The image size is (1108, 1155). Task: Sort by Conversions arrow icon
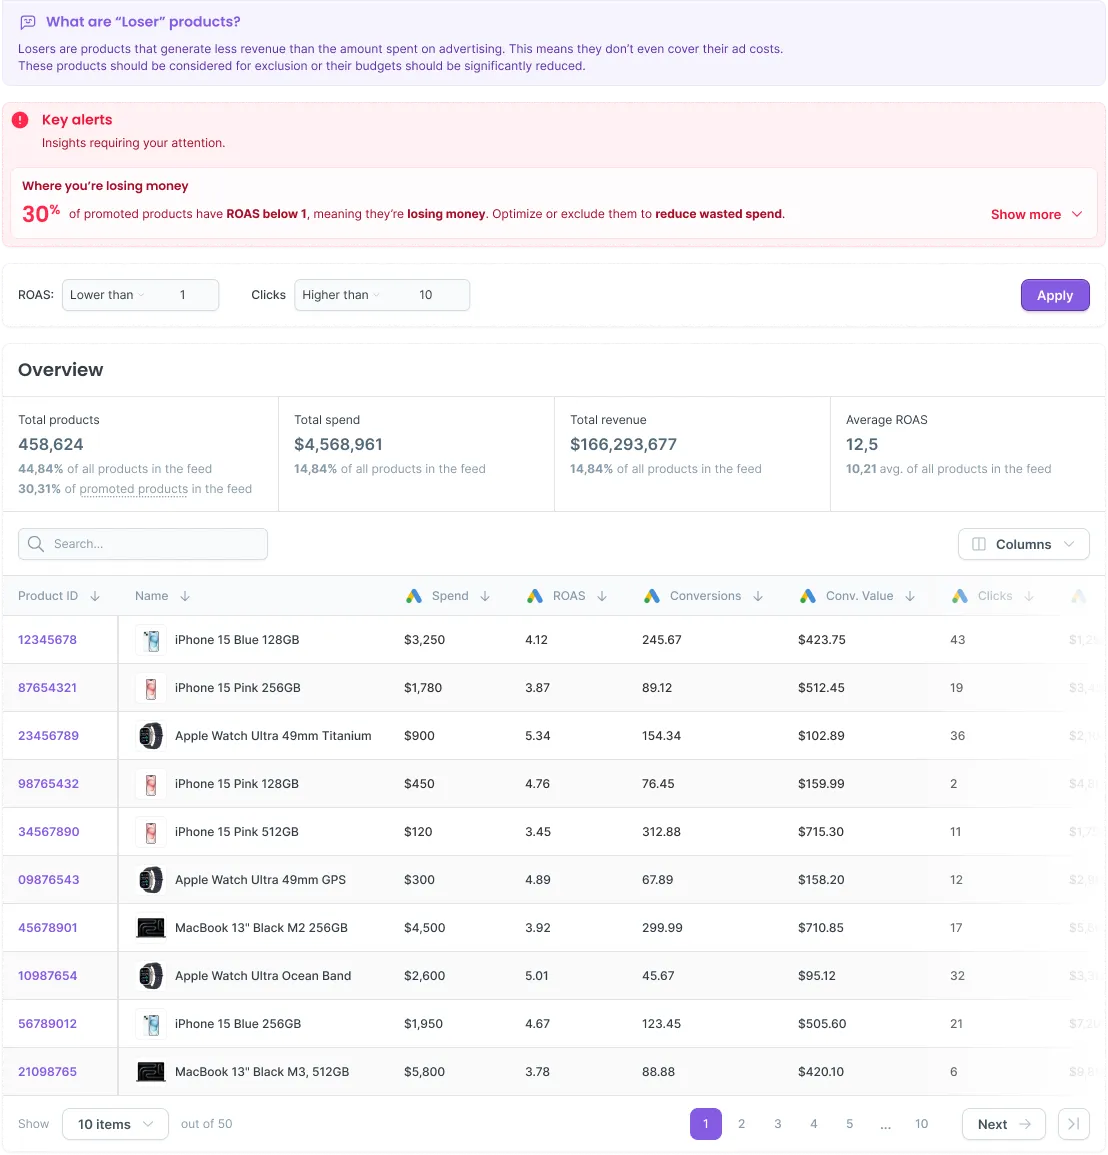(x=758, y=596)
